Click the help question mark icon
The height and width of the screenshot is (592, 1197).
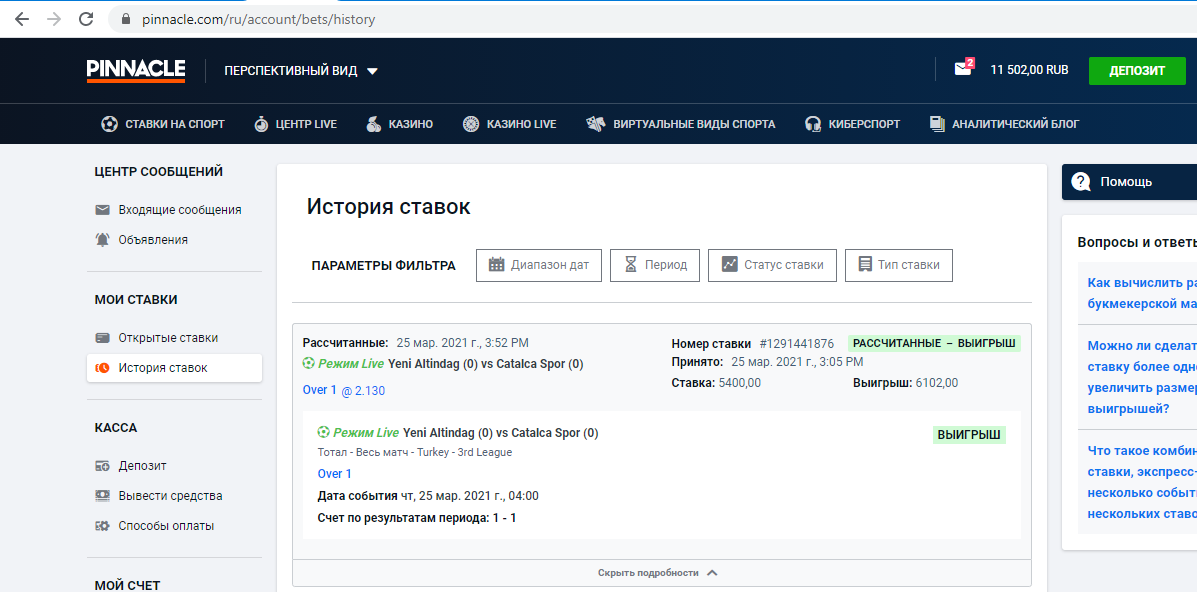pos(1080,182)
